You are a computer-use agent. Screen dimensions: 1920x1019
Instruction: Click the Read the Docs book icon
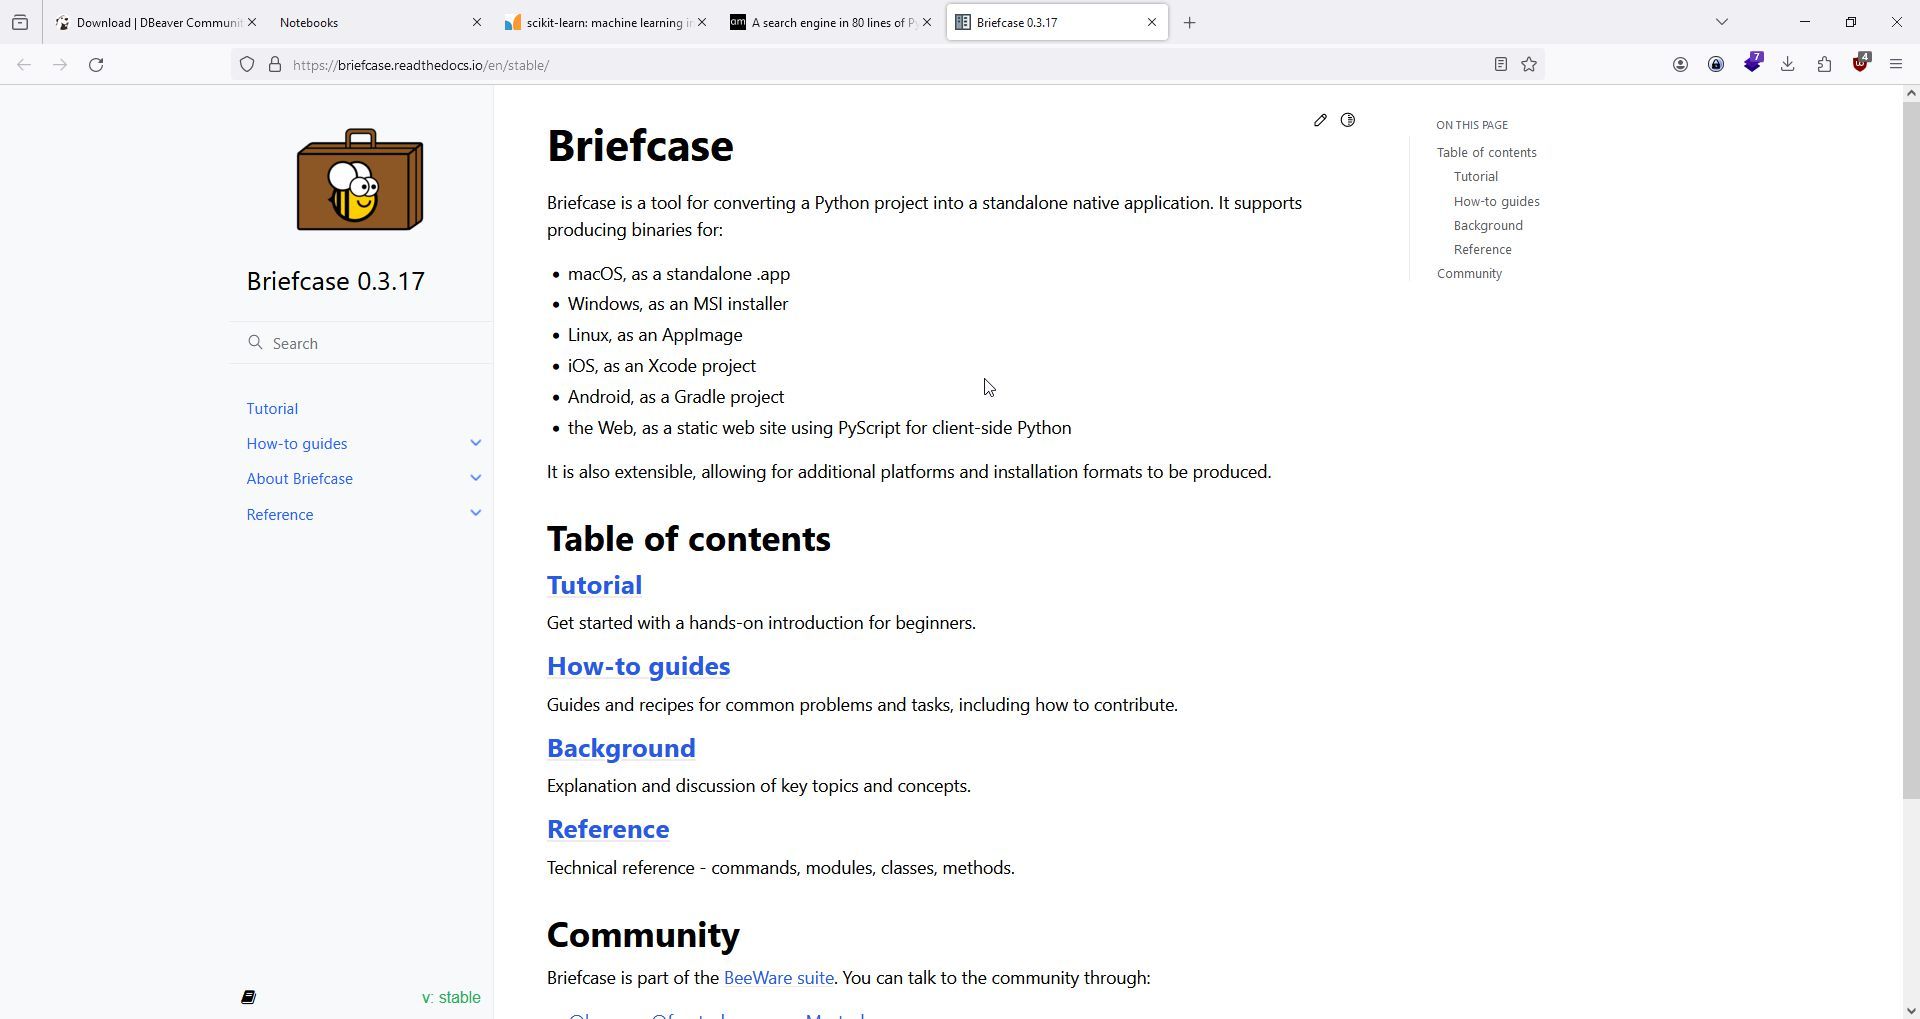249,997
